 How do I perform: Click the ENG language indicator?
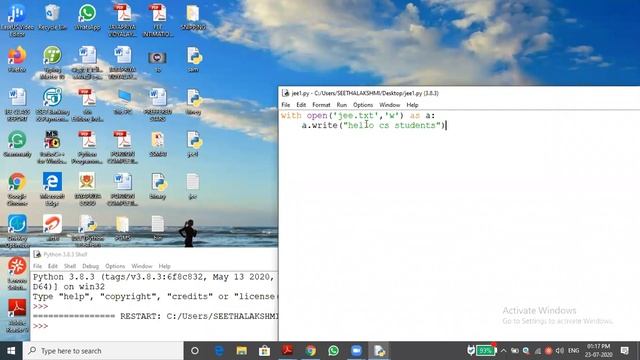tap(573, 351)
